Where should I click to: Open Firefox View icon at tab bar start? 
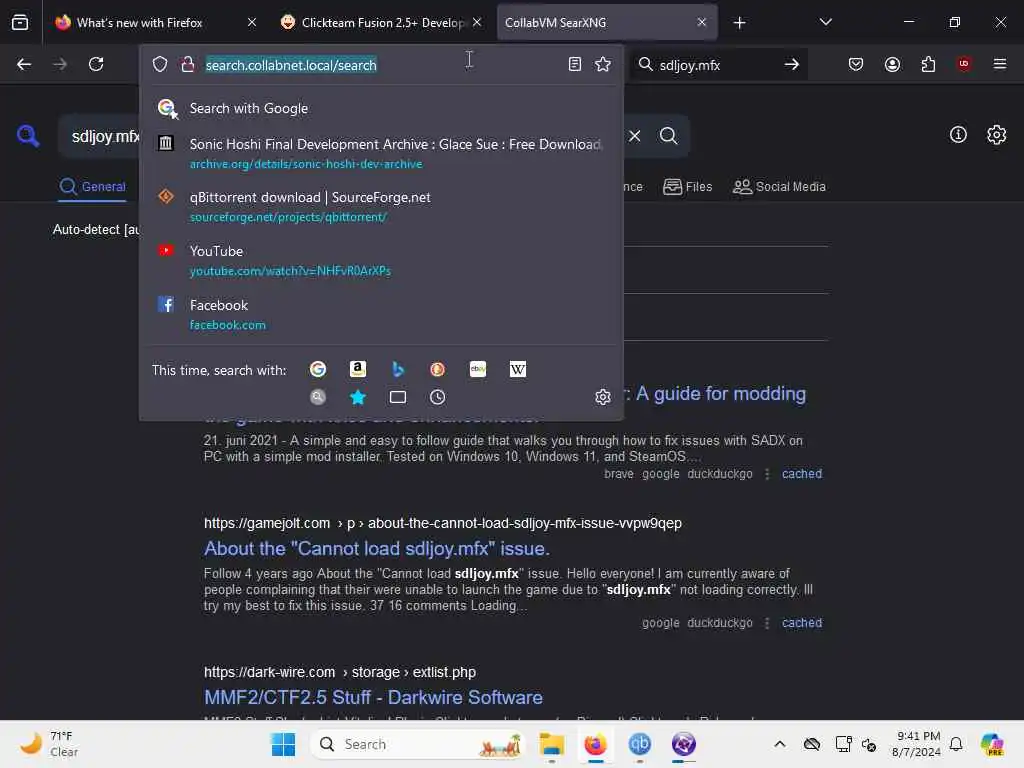pyautogui.click(x=20, y=22)
